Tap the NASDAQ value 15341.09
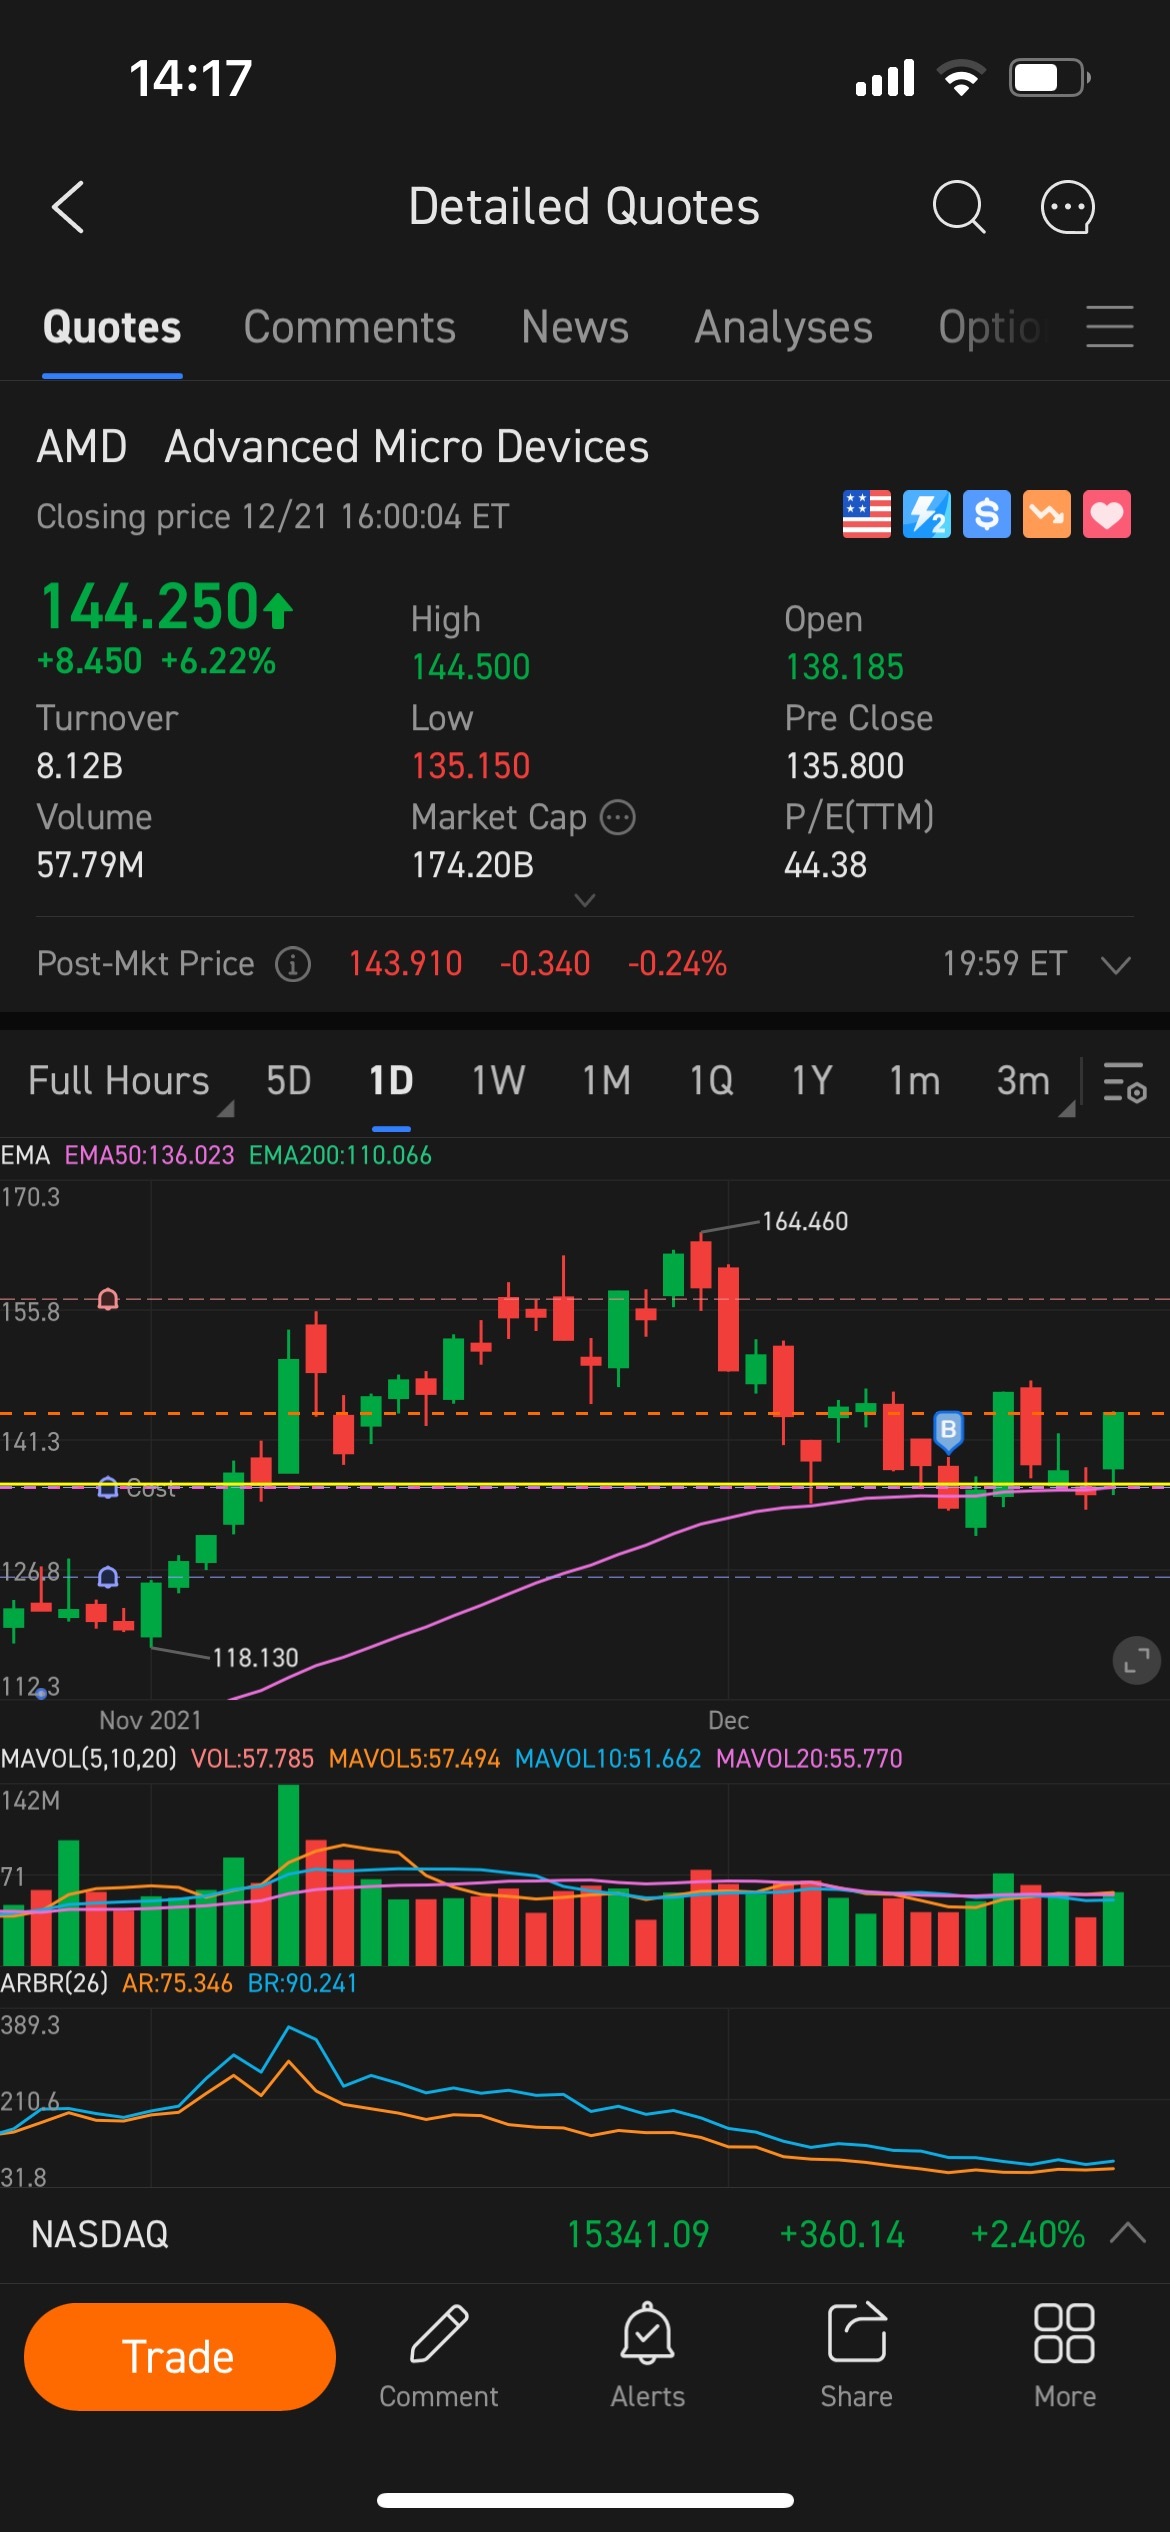 638,2234
